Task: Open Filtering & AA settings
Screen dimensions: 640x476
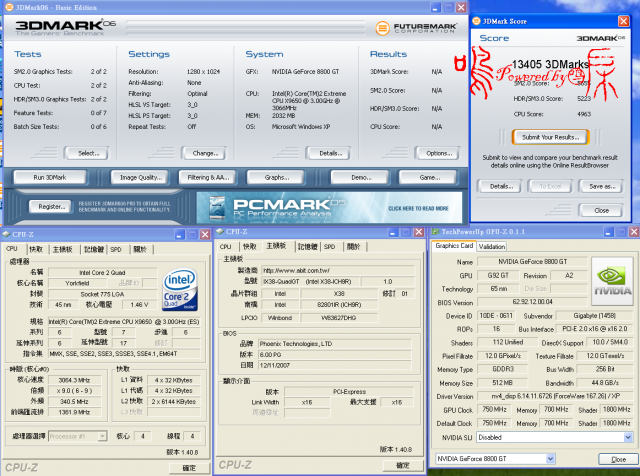Action: coord(208,177)
